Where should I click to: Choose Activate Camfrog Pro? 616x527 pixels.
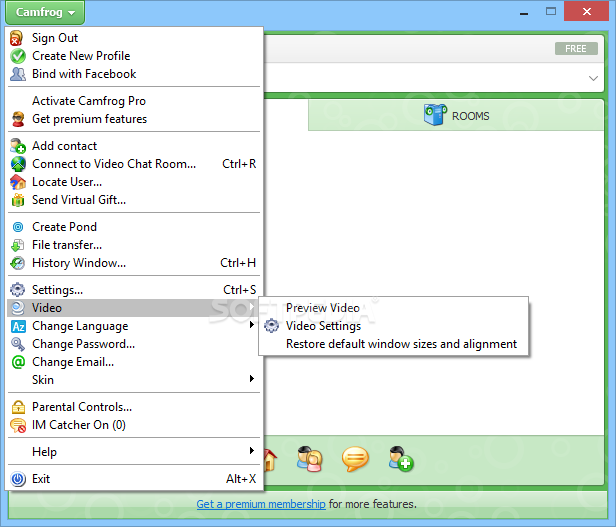tap(89, 101)
